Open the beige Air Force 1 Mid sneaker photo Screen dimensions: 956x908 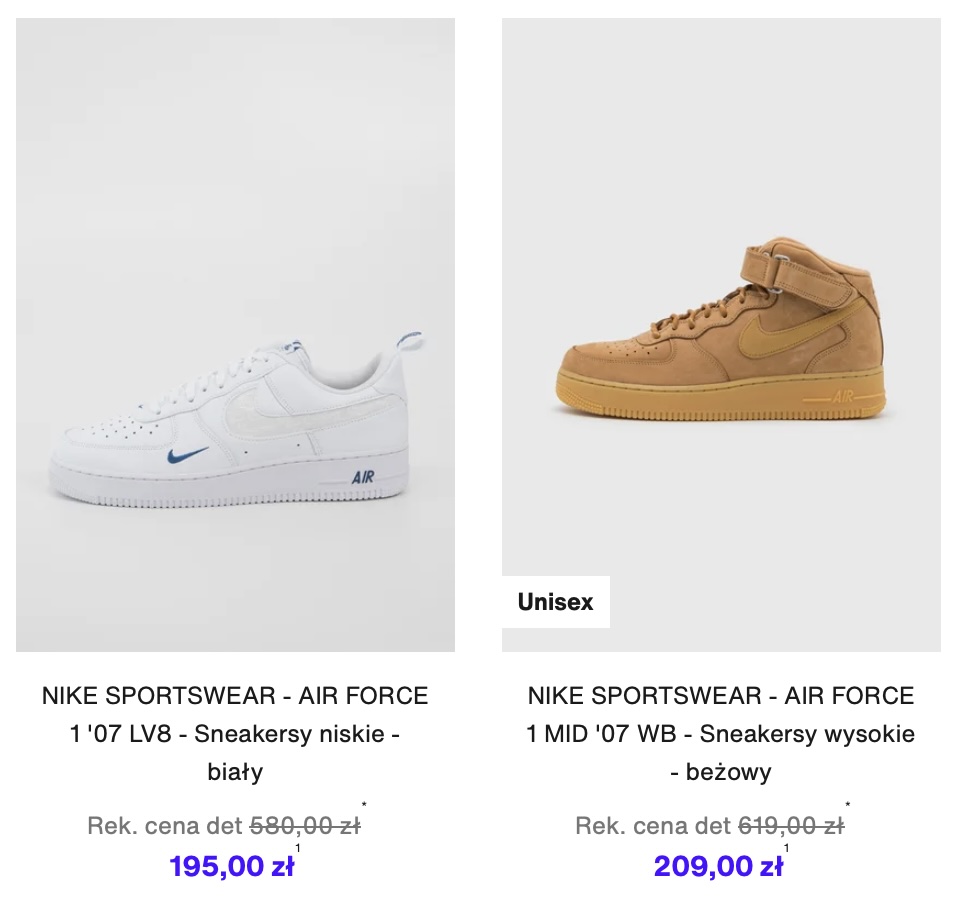(721, 335)
